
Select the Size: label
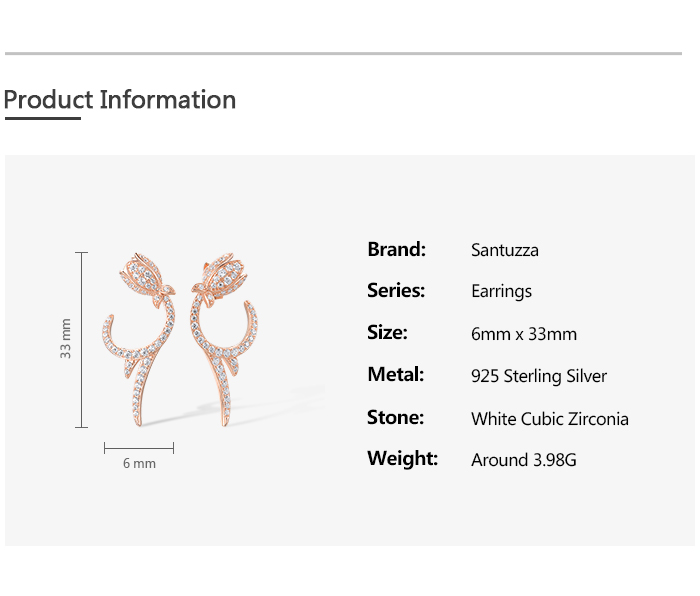387,333
